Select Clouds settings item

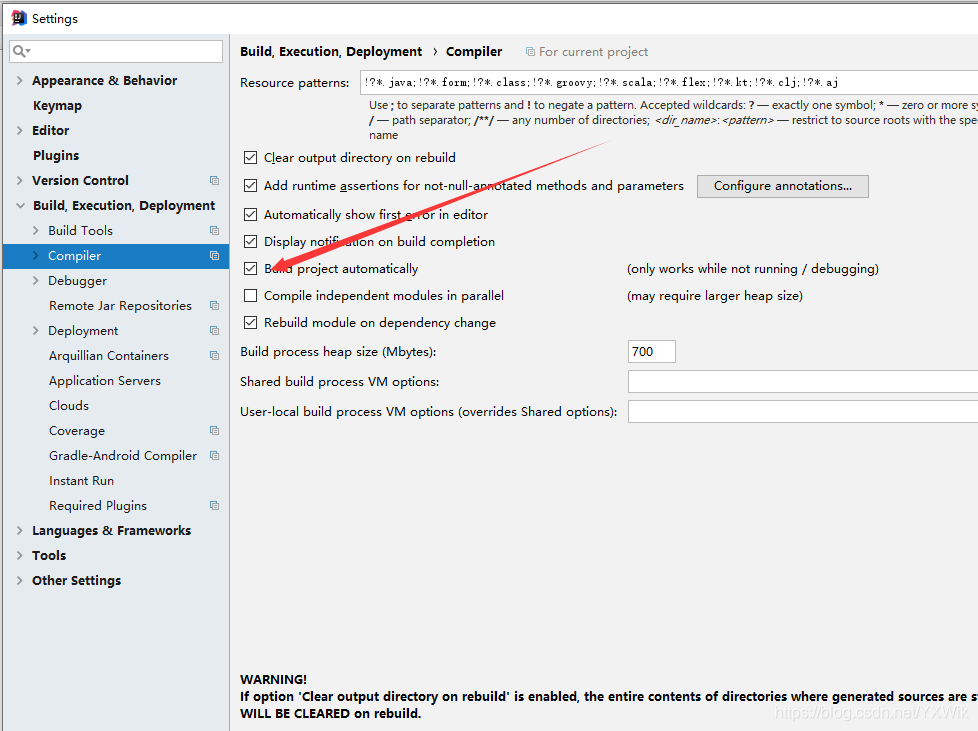(x=69, y=405)
